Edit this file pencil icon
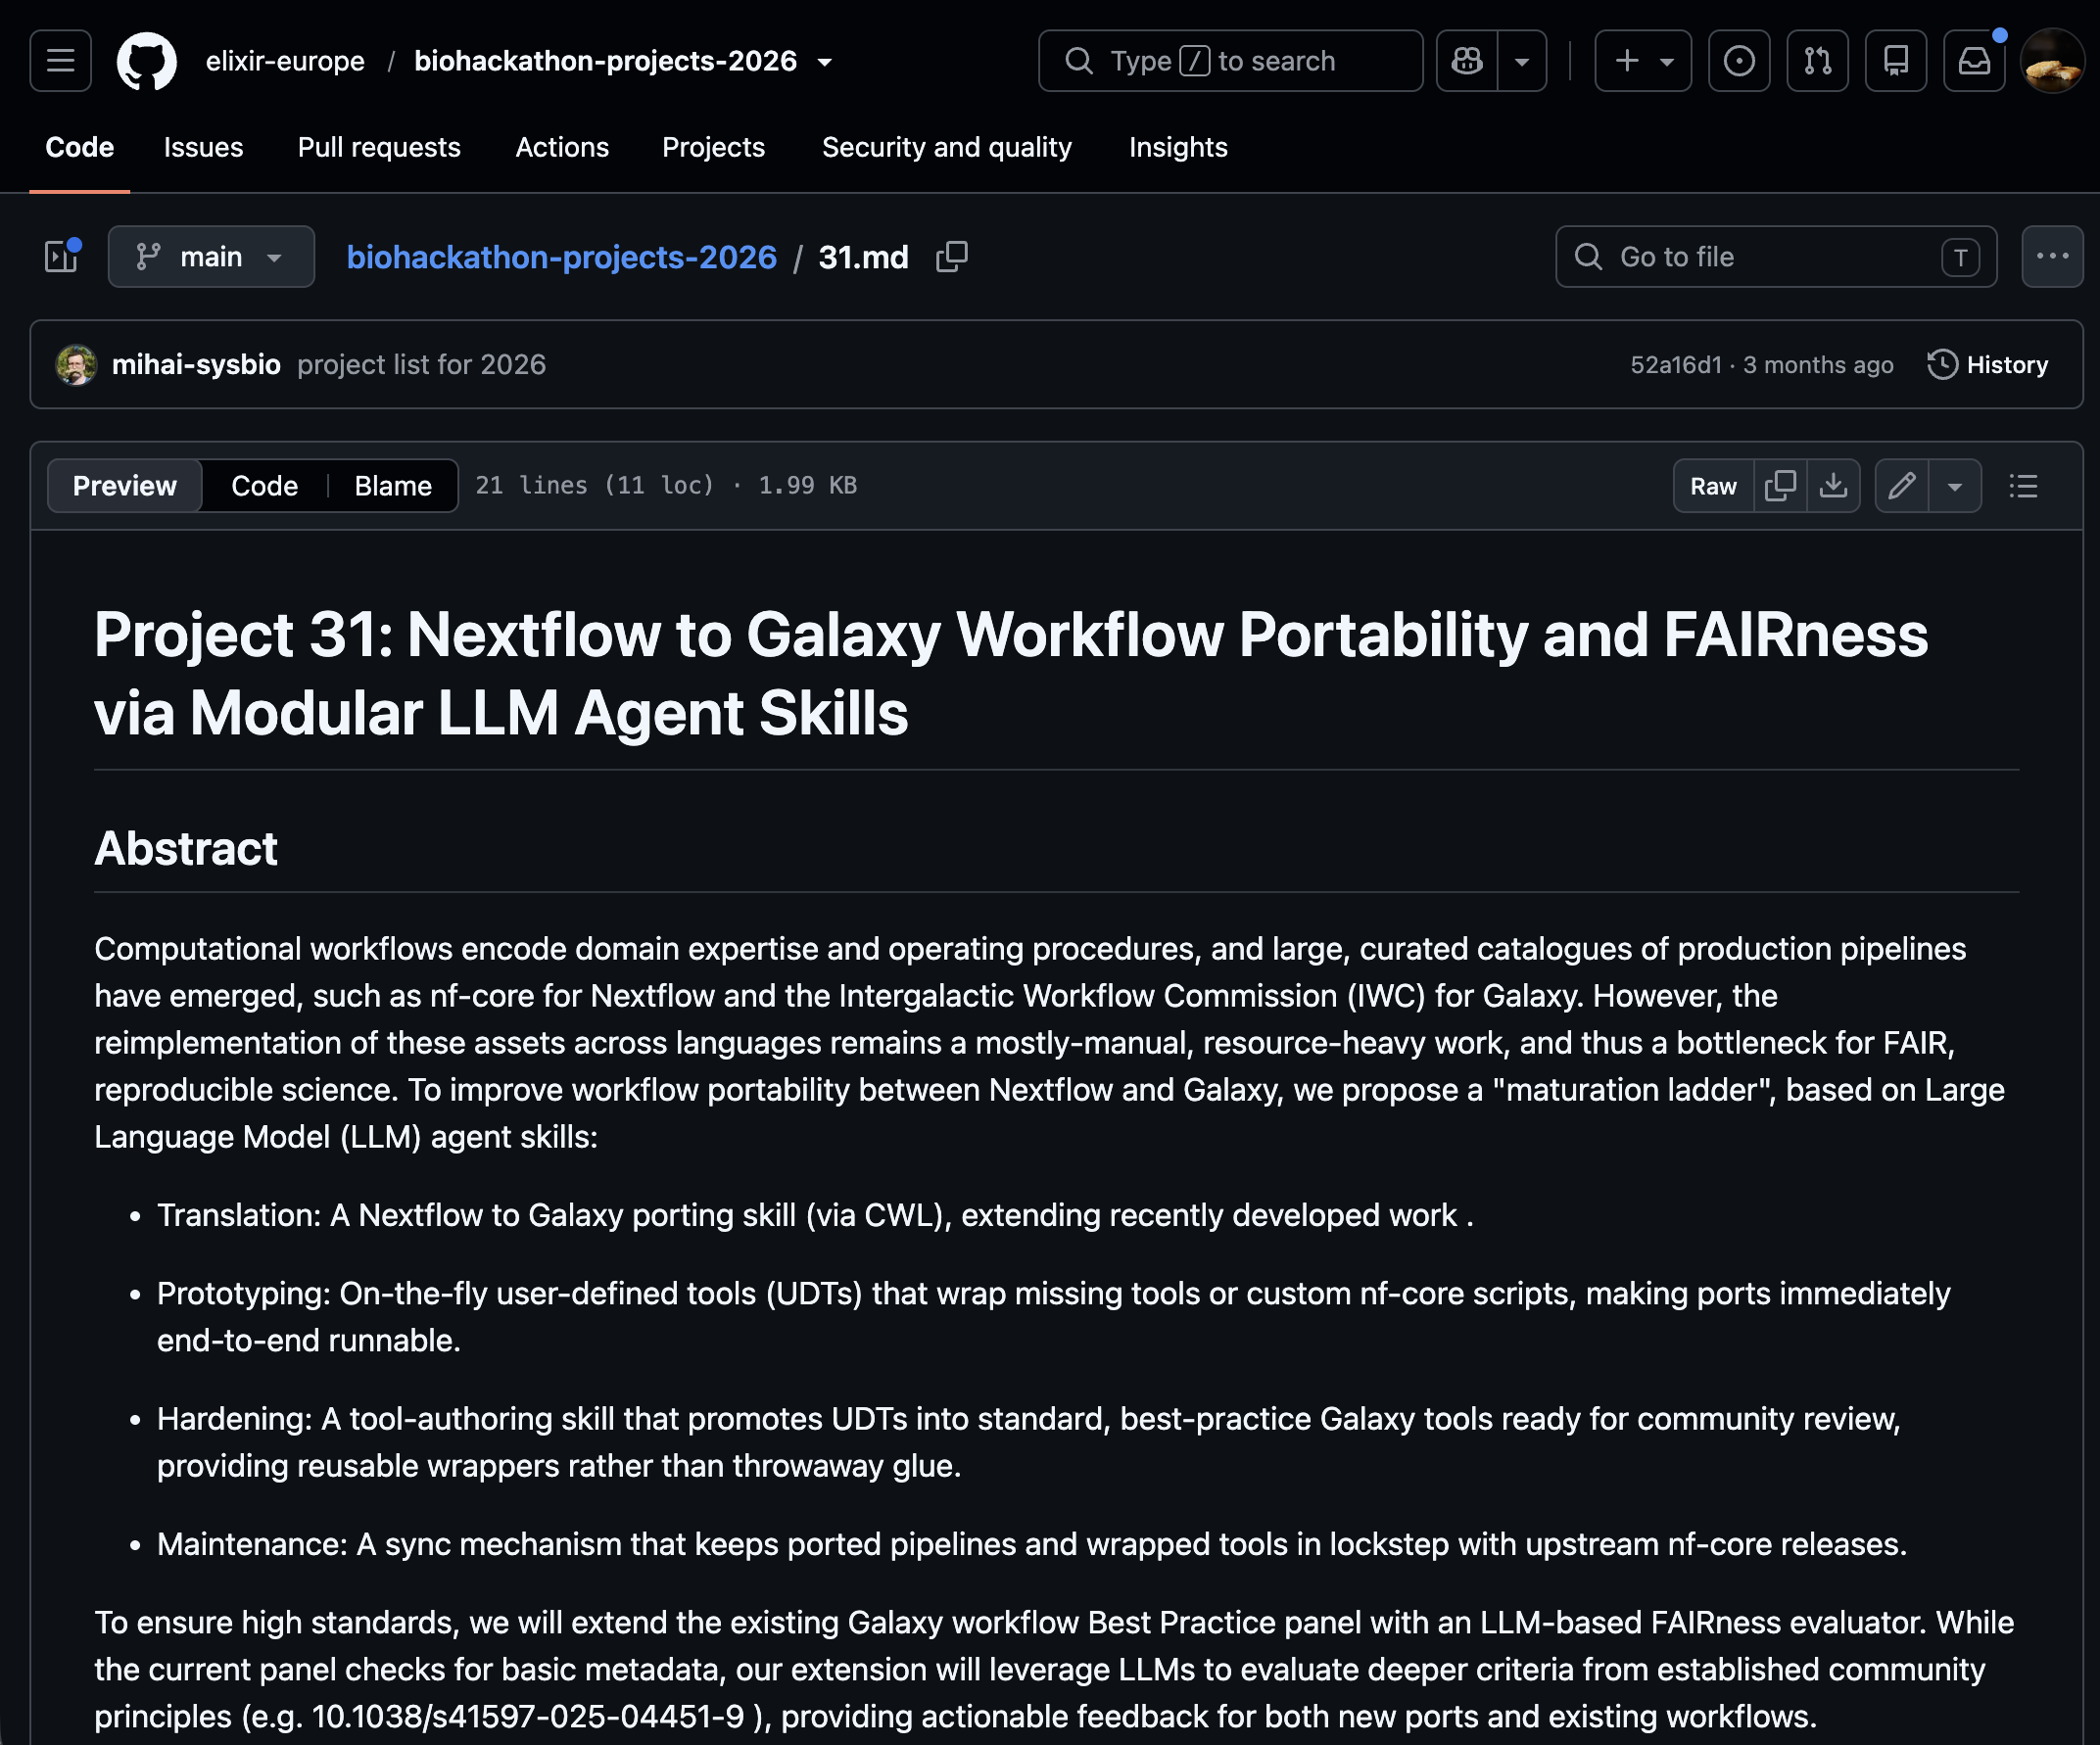This screenshot has height=1745, width=2100. pyautogui.click(x=1902, y=486)
